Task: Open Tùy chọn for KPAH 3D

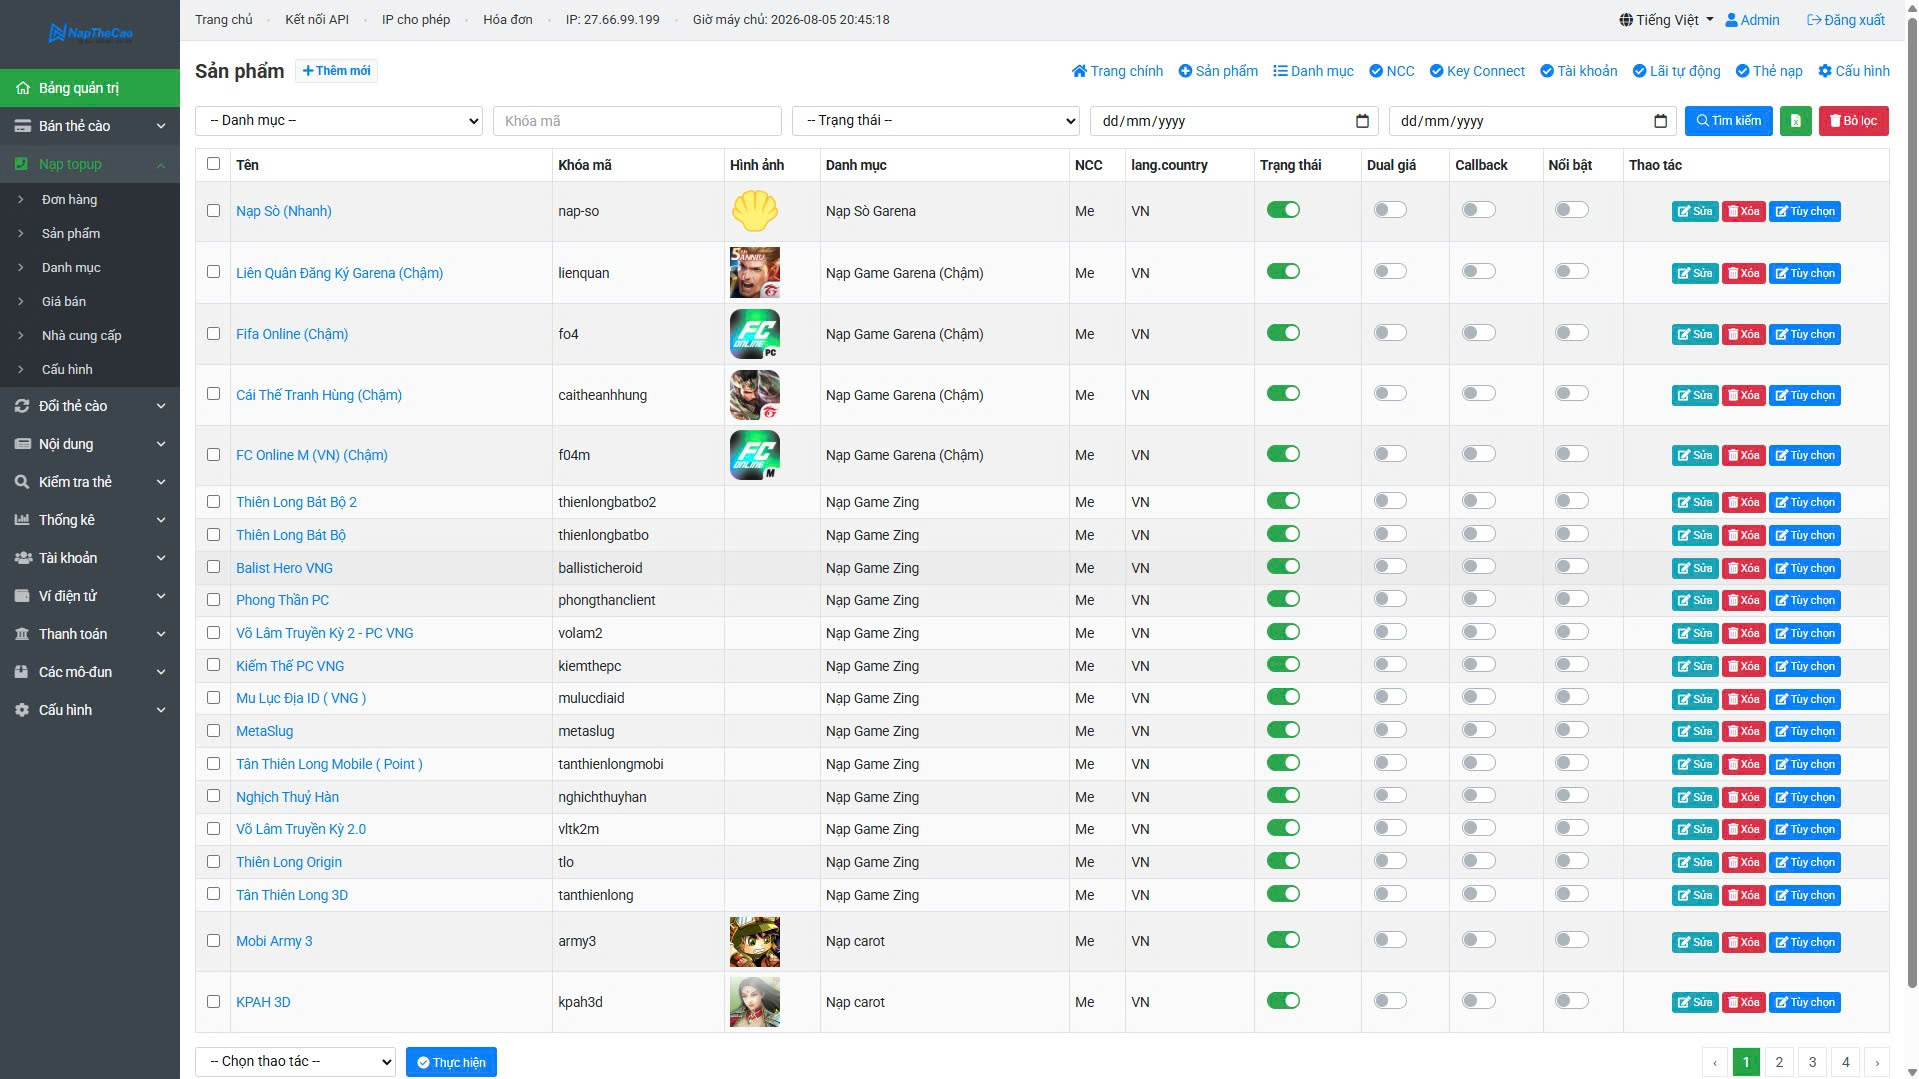Action: [x=1804, y=1002]
